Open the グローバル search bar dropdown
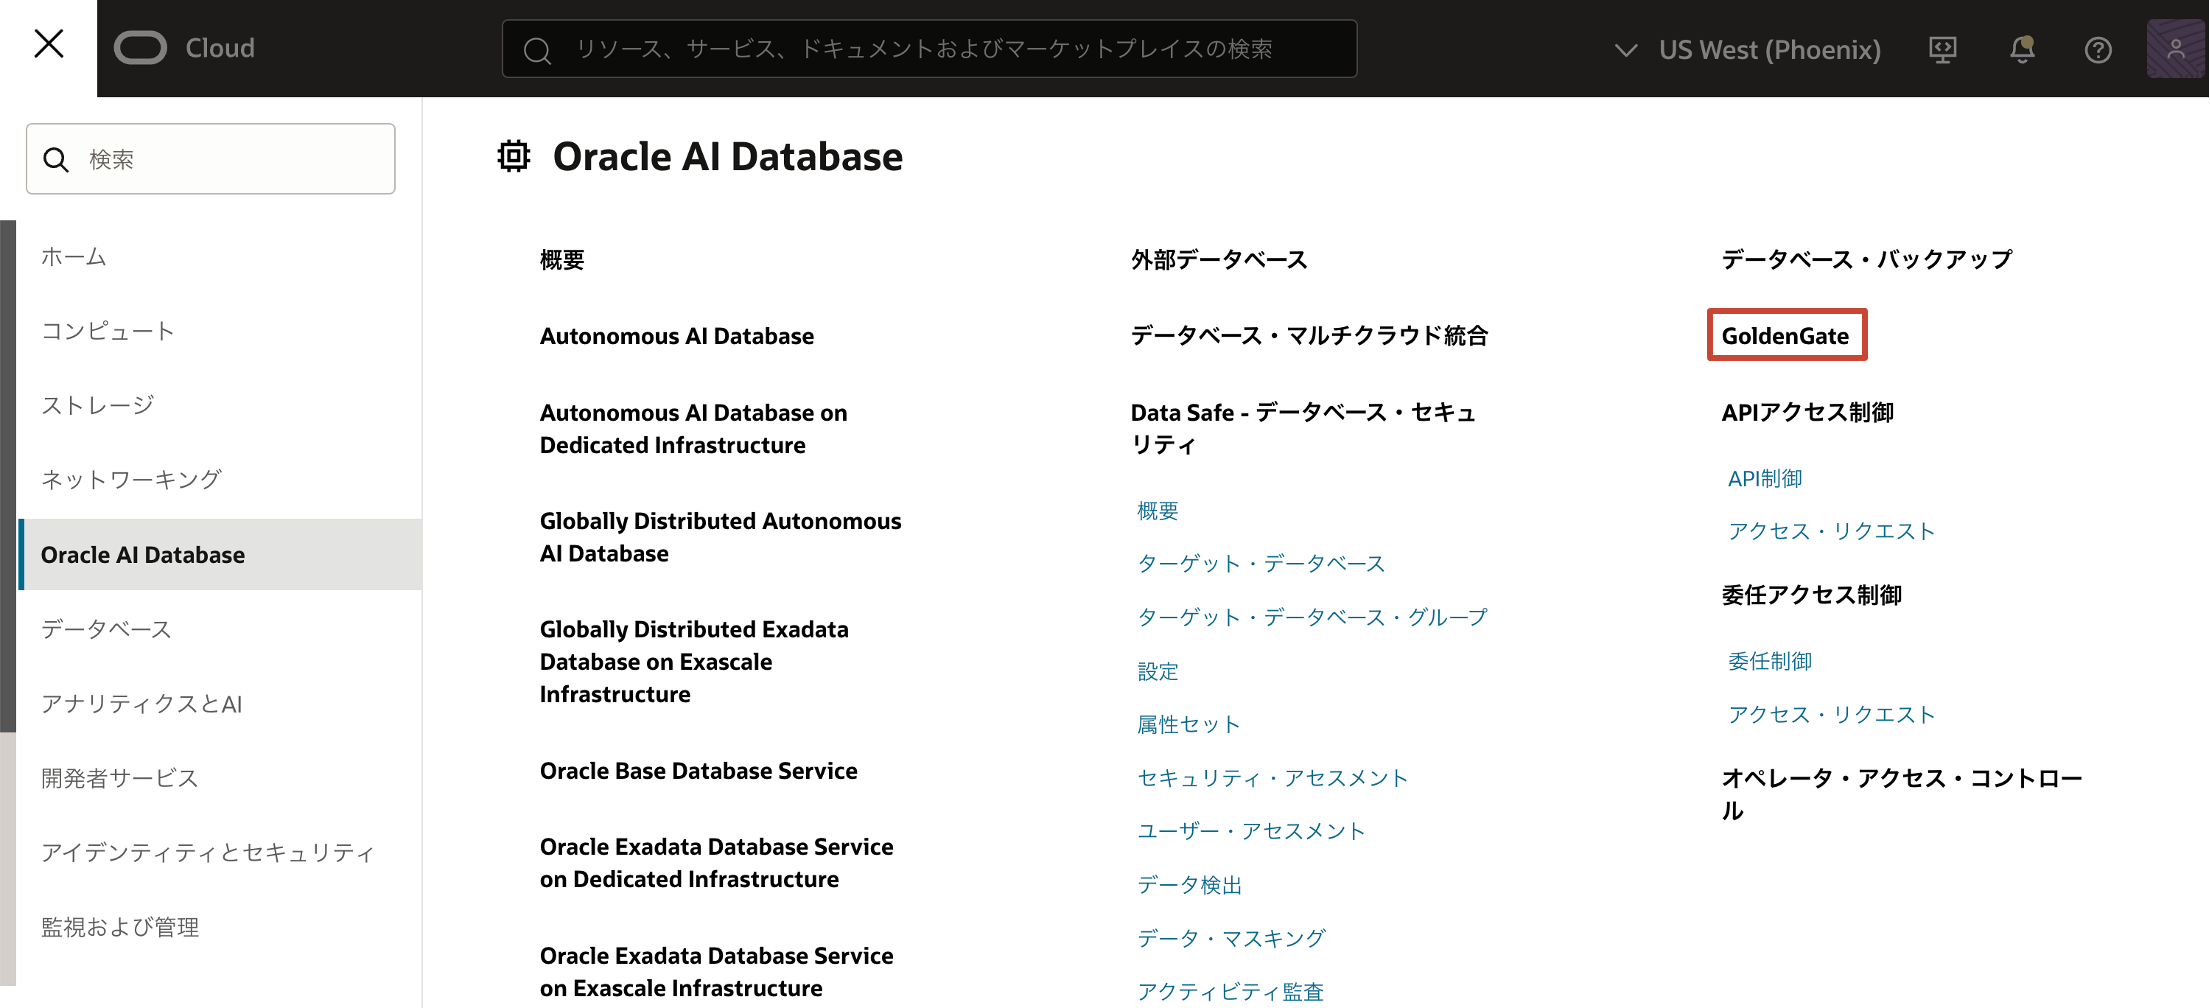 pyautogui.click(x=928, y=48)
